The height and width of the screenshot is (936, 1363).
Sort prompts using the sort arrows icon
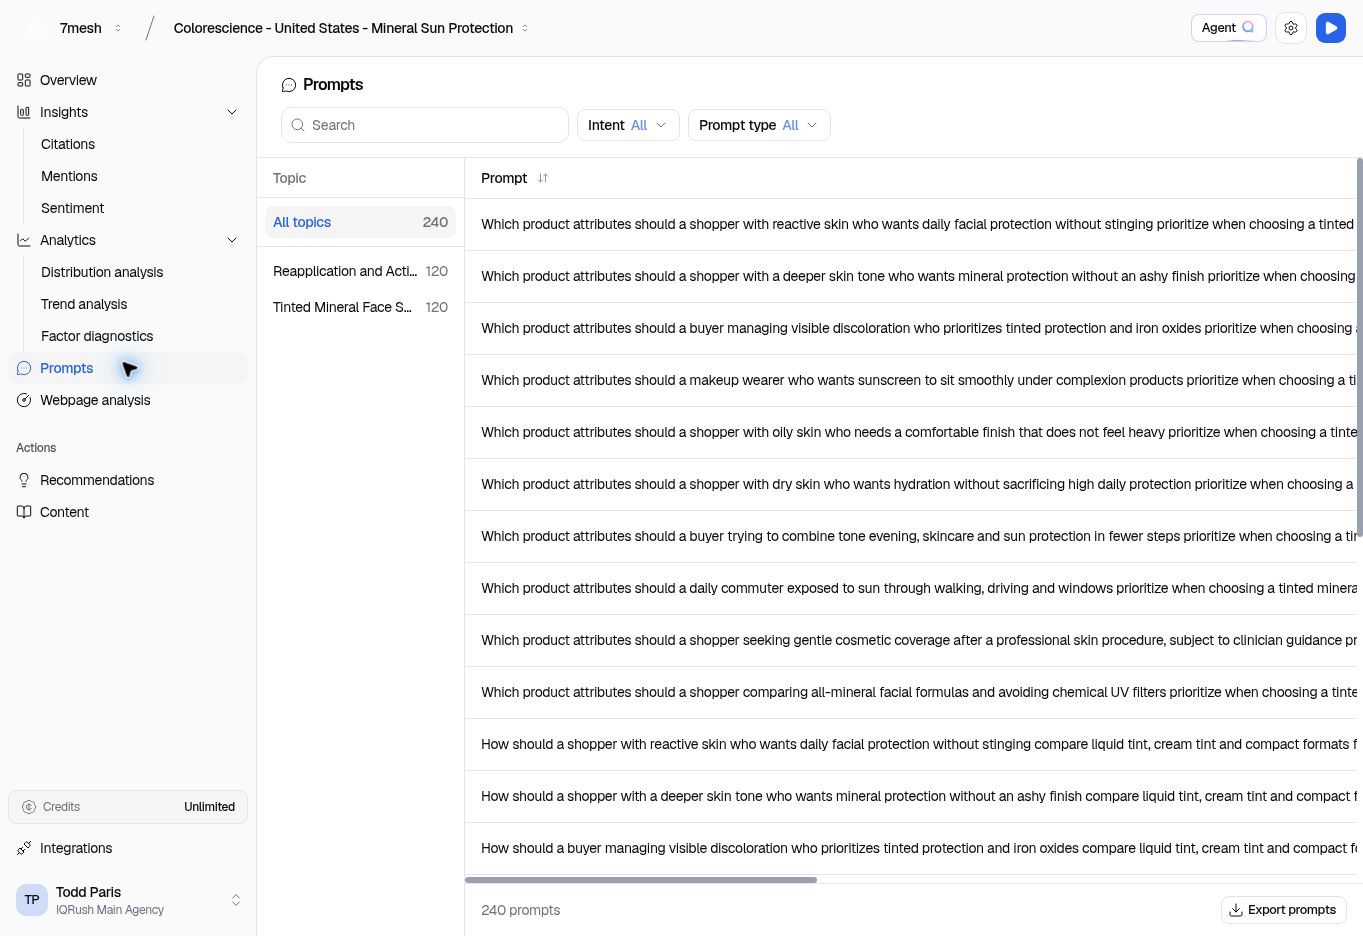point(543,178)
